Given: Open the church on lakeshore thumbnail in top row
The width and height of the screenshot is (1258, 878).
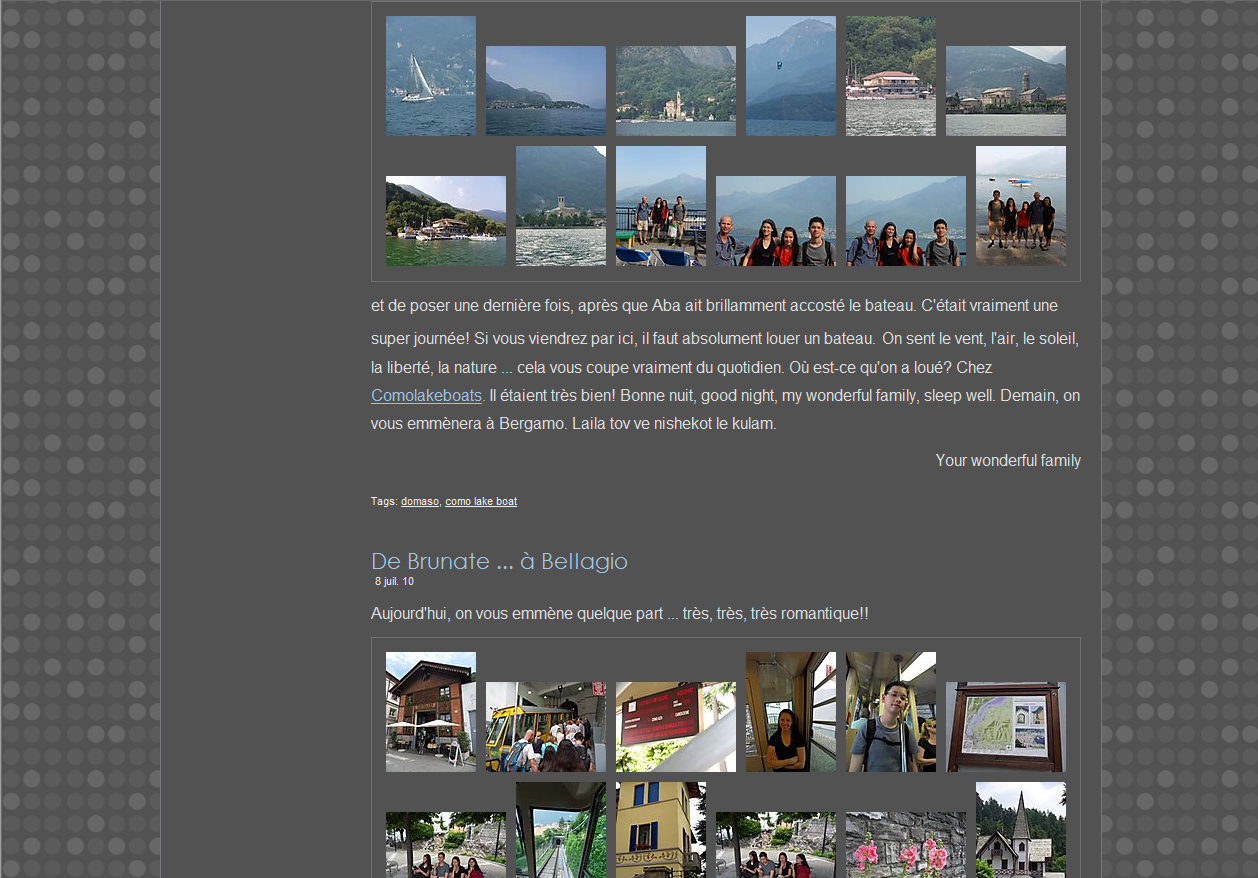Looking at the screenshot, I should (676, 91).
